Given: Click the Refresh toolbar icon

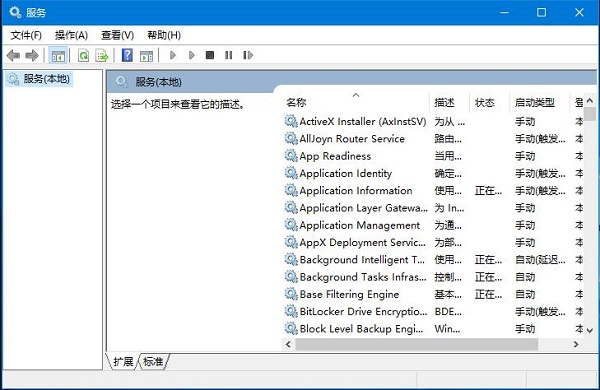Looking at the screenshot, I should tap(83, 55).
